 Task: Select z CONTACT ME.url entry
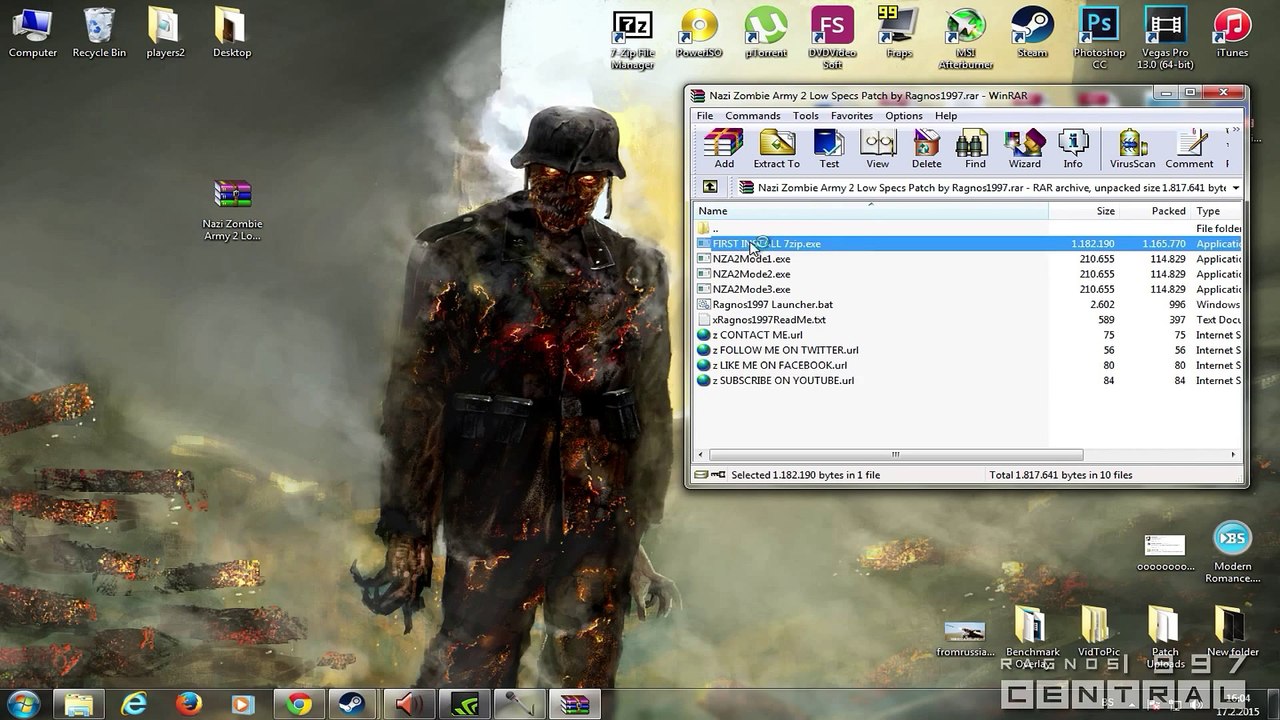click(x=968, y=335)
